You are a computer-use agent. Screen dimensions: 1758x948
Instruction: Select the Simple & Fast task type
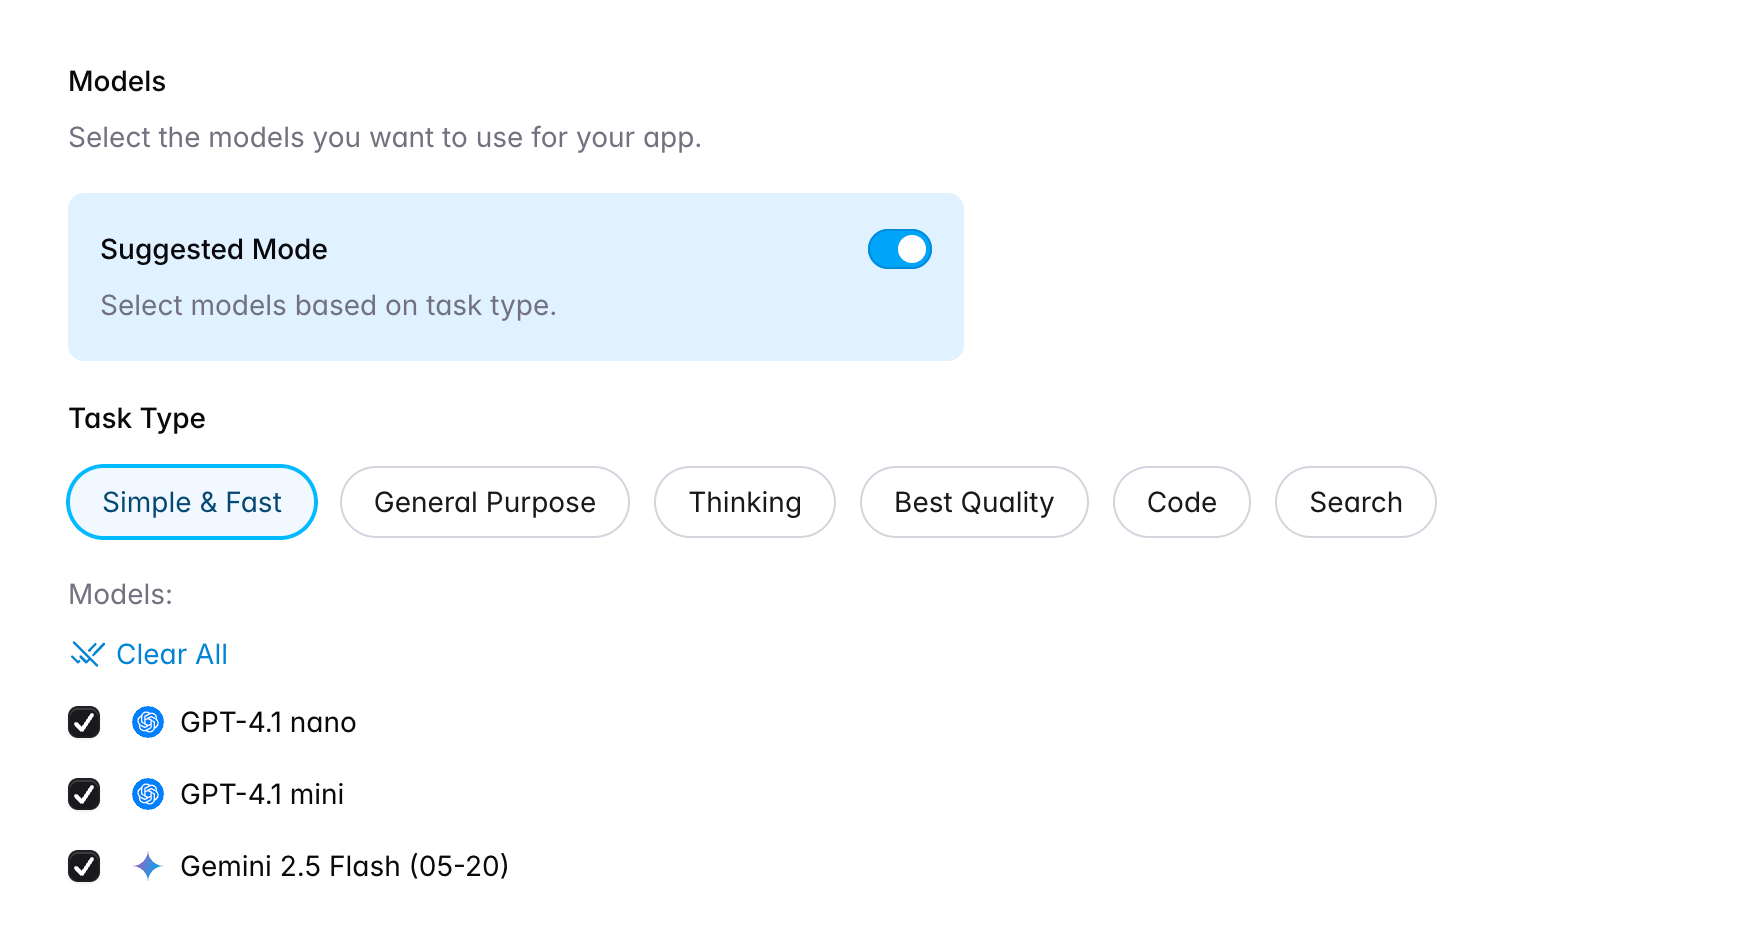pyautogui.click(x=192, y=502)
